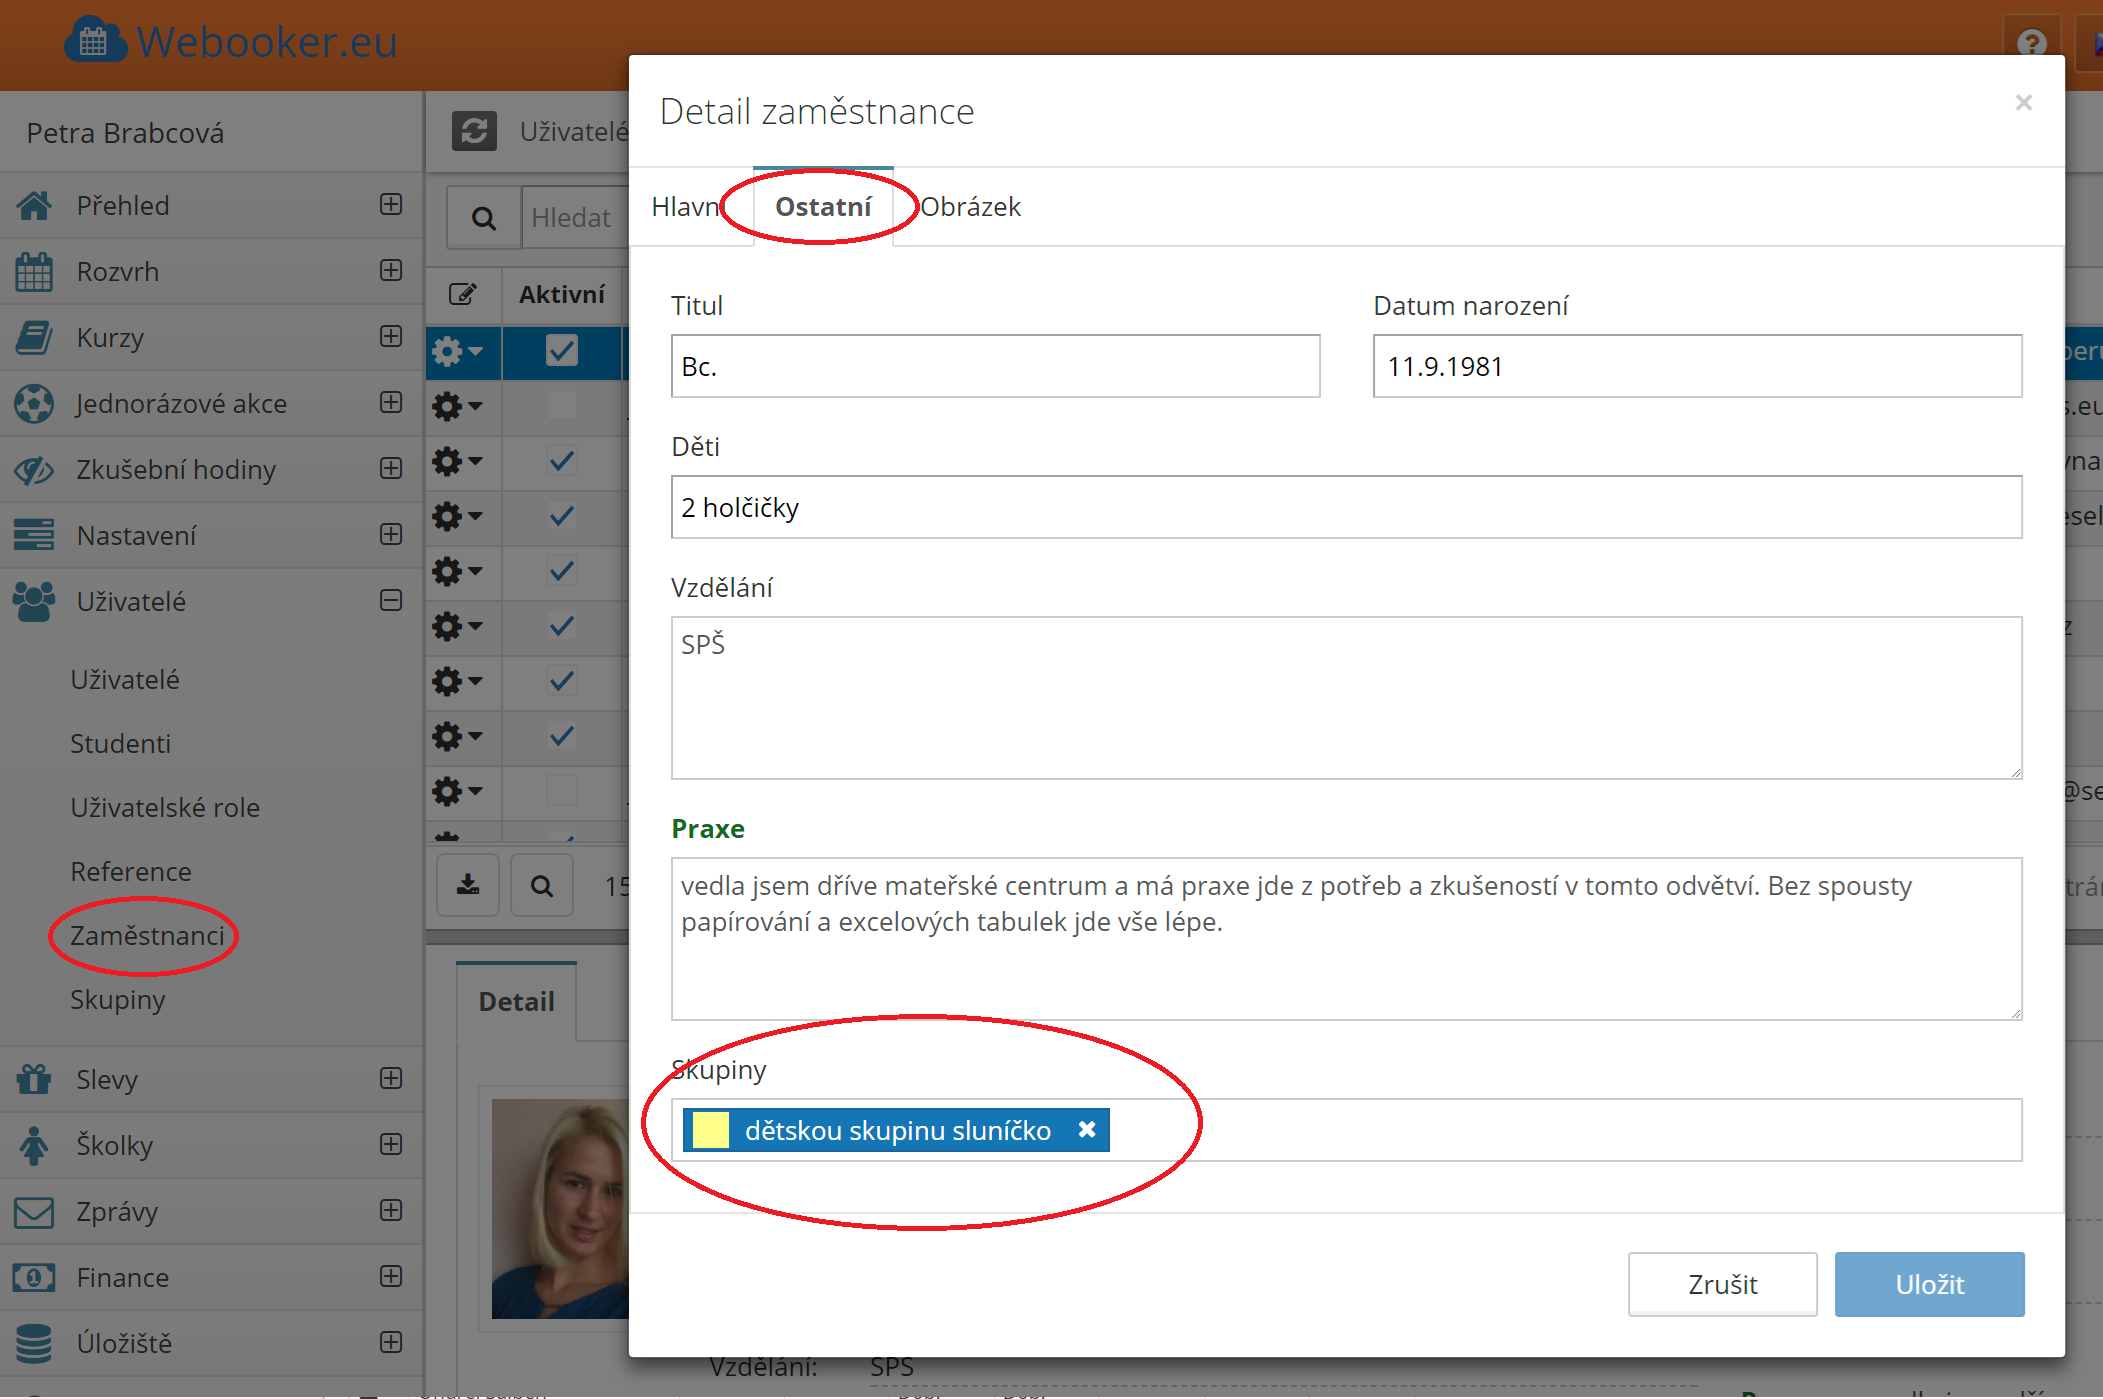Click the Slevy gift icon
Viewport: 2103px width, 1399px height.
click(34, 1079)
